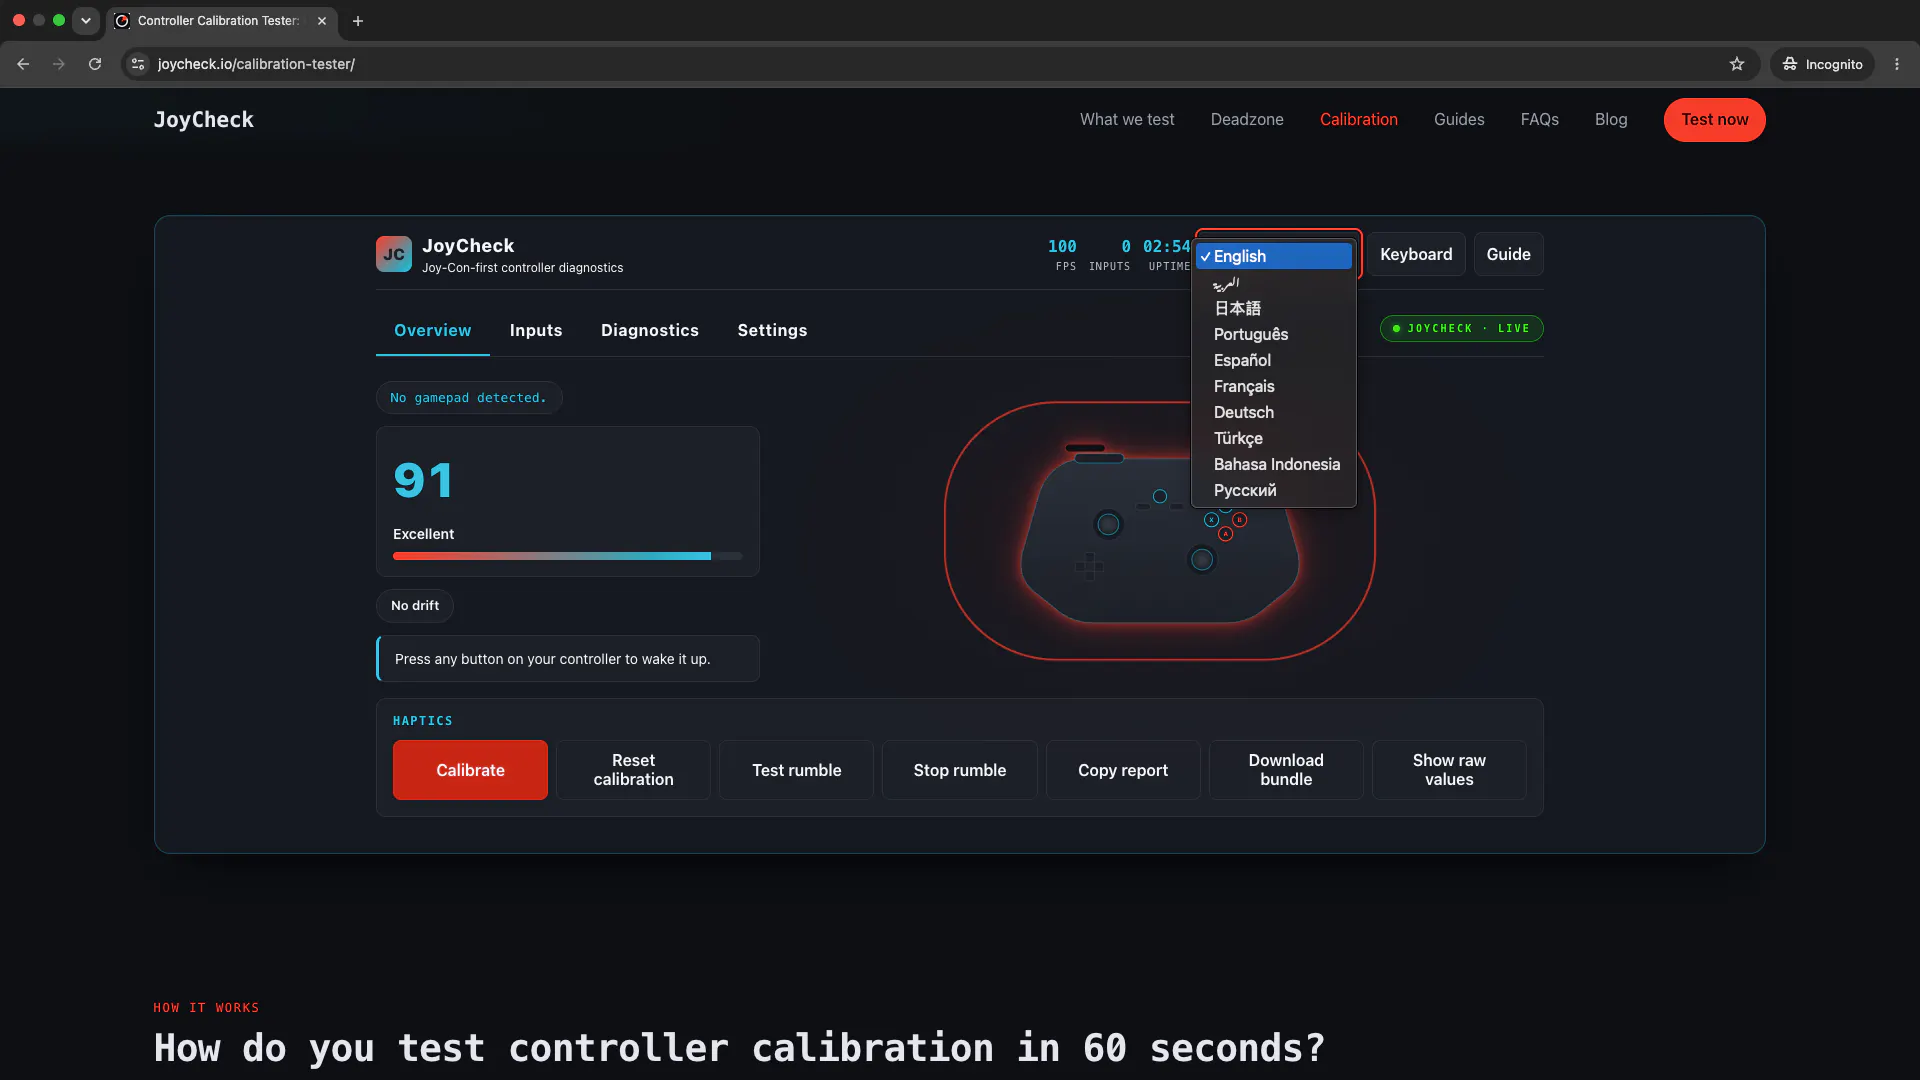Pick Français in the language list
1920x1080 pixels.
1274,386
